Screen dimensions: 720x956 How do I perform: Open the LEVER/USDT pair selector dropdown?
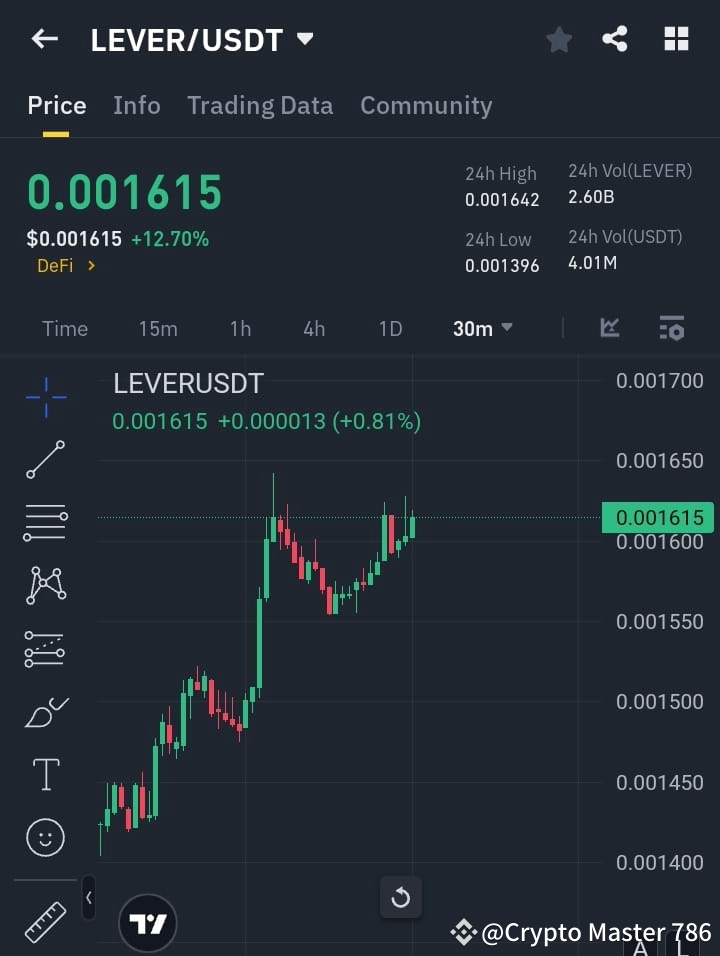pos(202,40)
